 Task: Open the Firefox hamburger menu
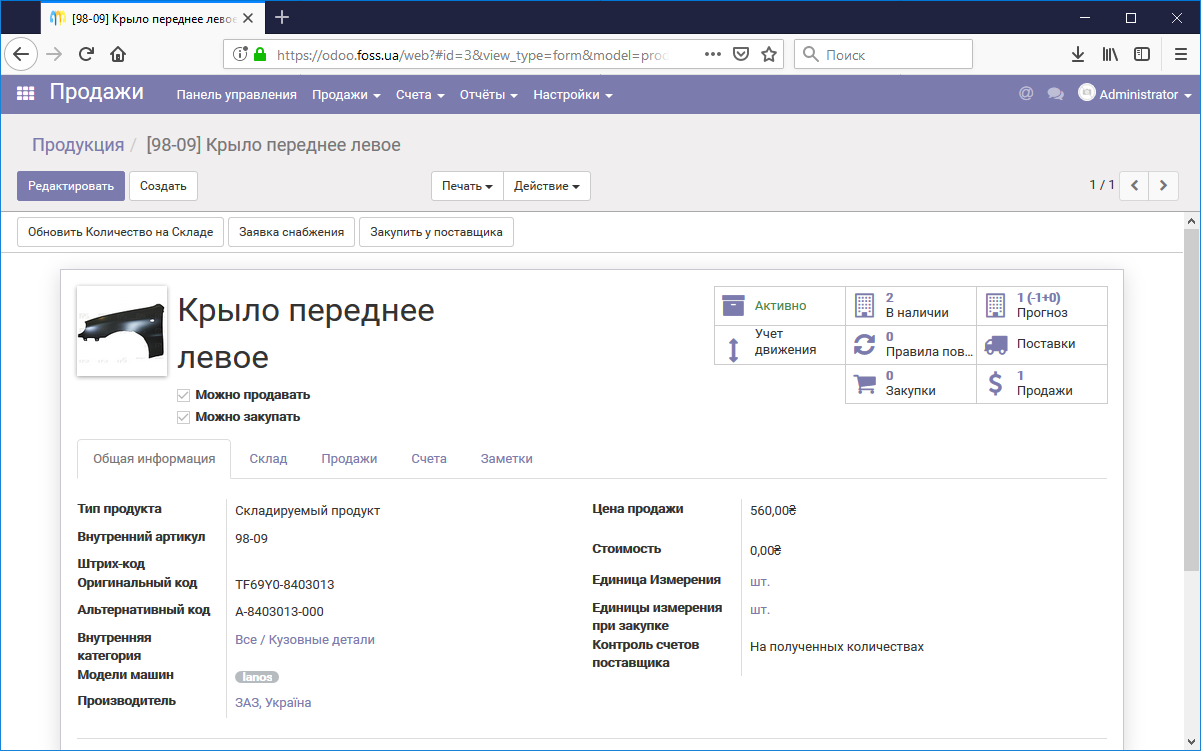pos(1181,54)
